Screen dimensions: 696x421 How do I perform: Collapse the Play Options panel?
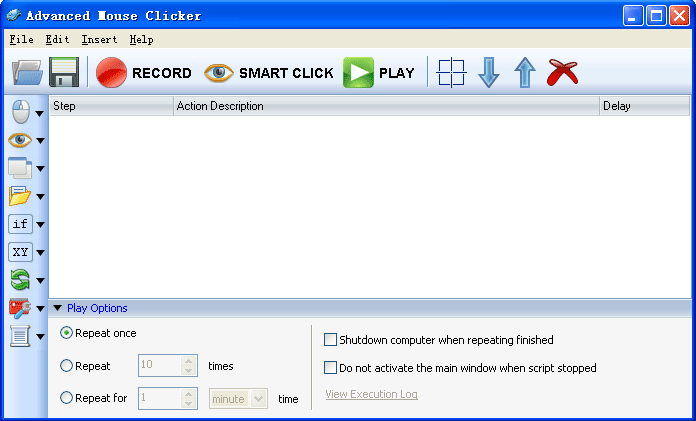point(57,308)
